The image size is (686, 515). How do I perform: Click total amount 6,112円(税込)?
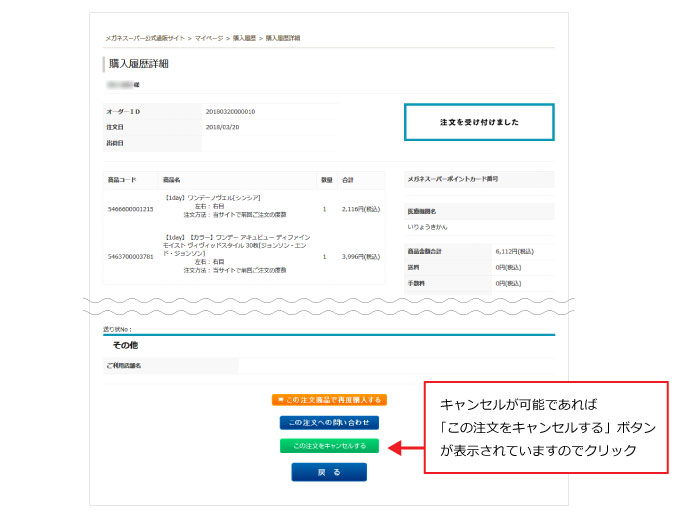[514, 252]
